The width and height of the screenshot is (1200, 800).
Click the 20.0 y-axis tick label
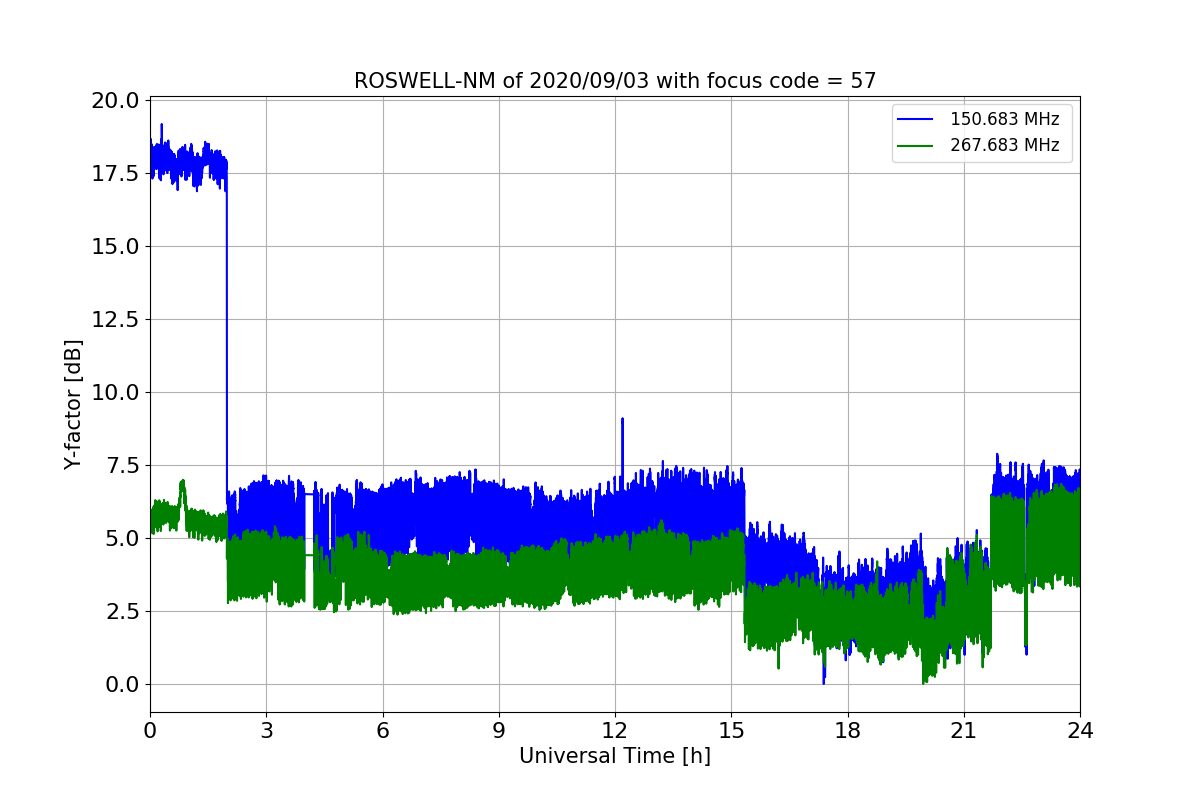click(116, 101)
